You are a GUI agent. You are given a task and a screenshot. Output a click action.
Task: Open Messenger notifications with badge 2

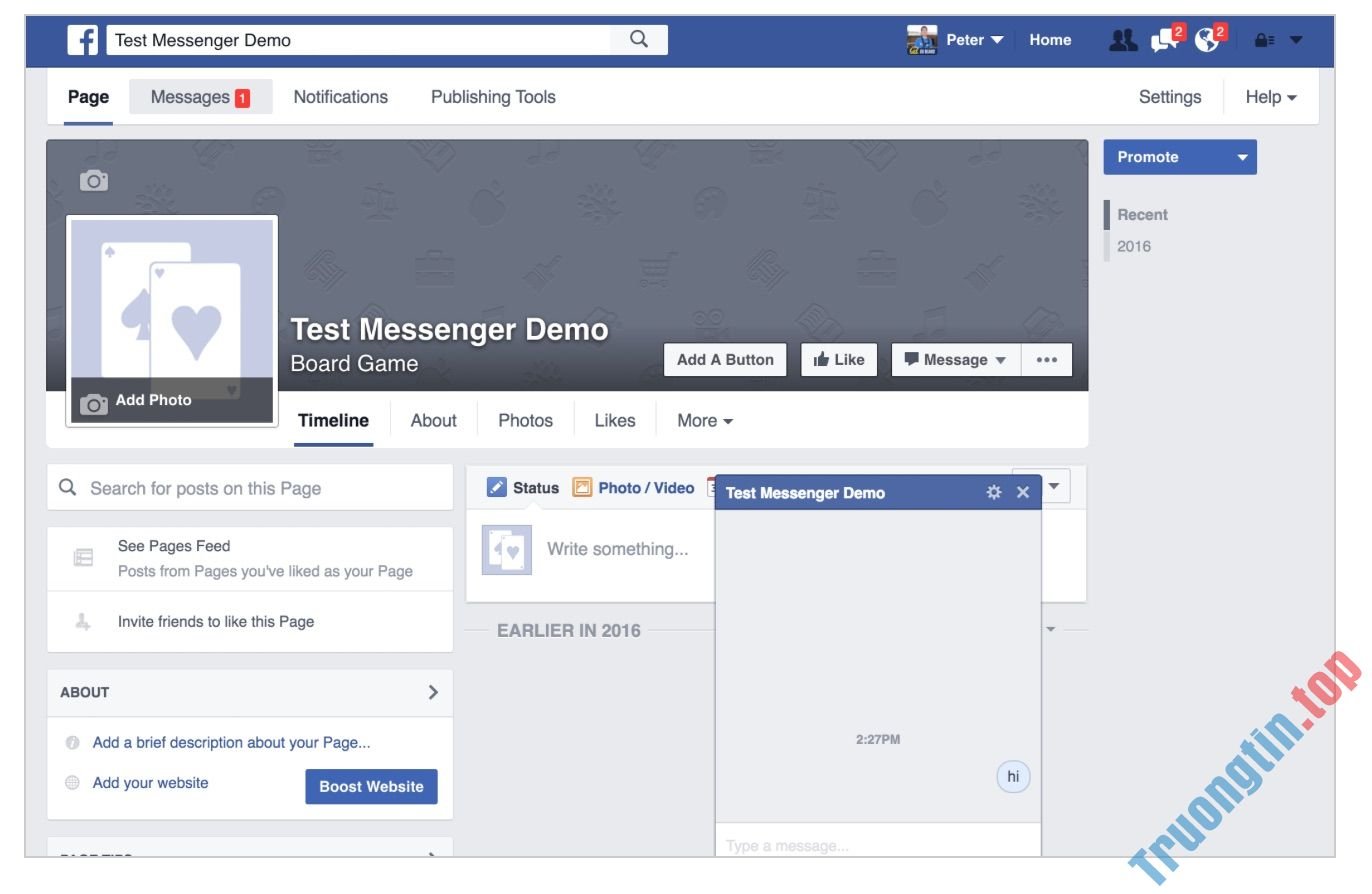[1162, 40]
